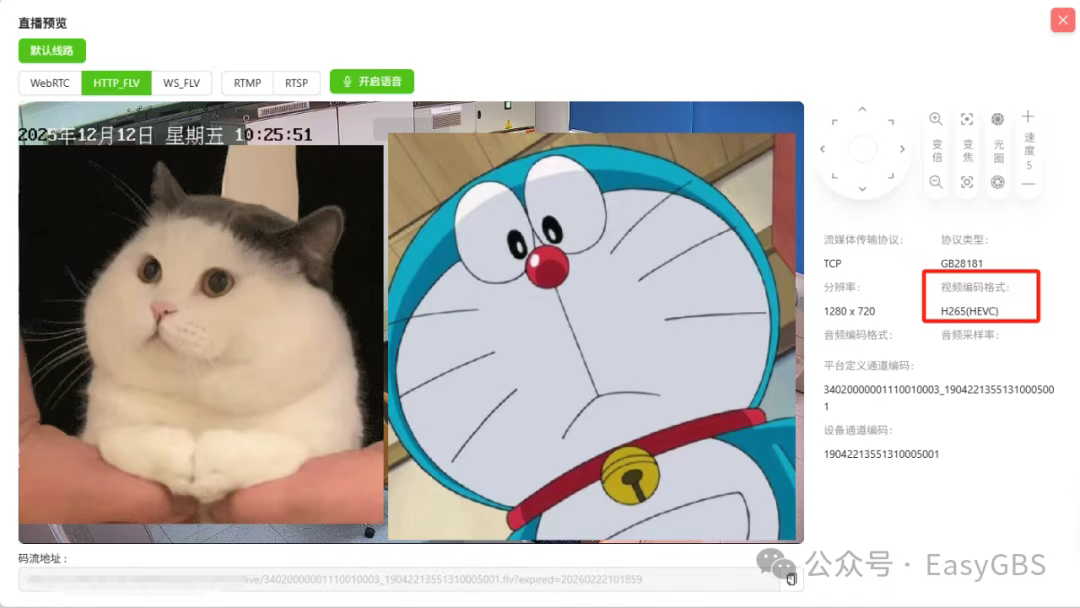Decrease PTZ speed with minus
Viewport: 1080px width, 608px height.
click(x=1028, y=184)
